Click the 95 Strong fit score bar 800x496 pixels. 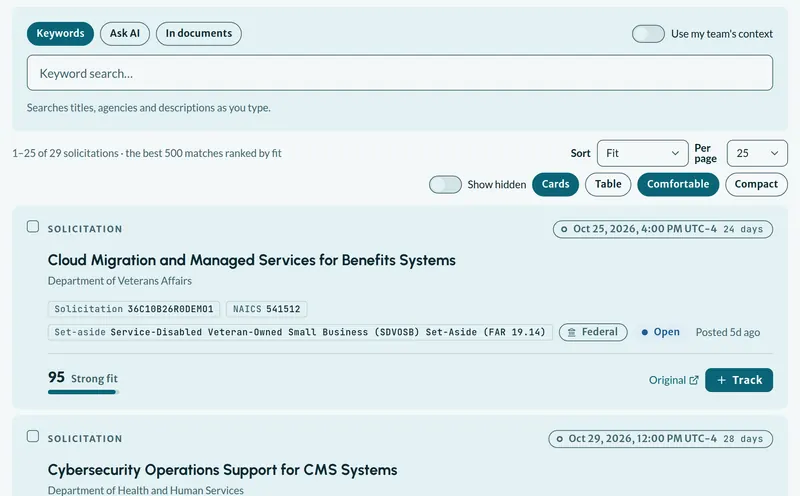pyautogui.click(x=84, y=392)
